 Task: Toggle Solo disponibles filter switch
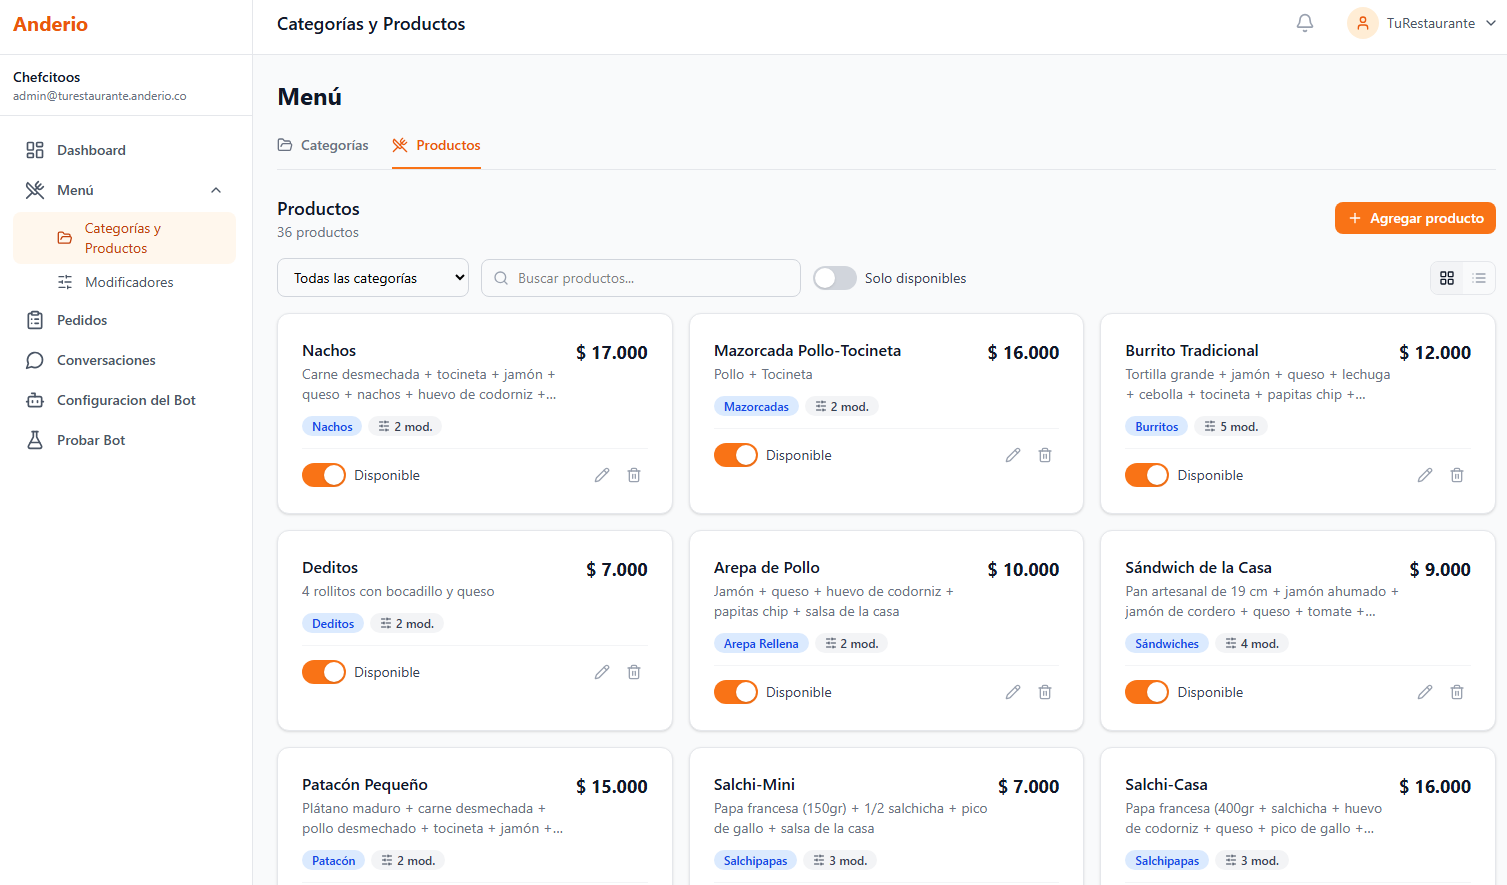(835, 278)
